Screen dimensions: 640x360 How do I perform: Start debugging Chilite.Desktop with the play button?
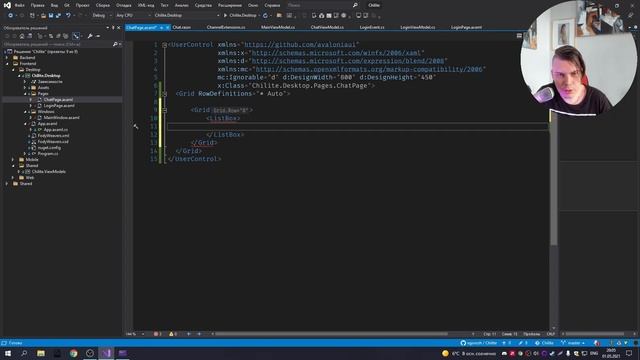tap(240, 16)
